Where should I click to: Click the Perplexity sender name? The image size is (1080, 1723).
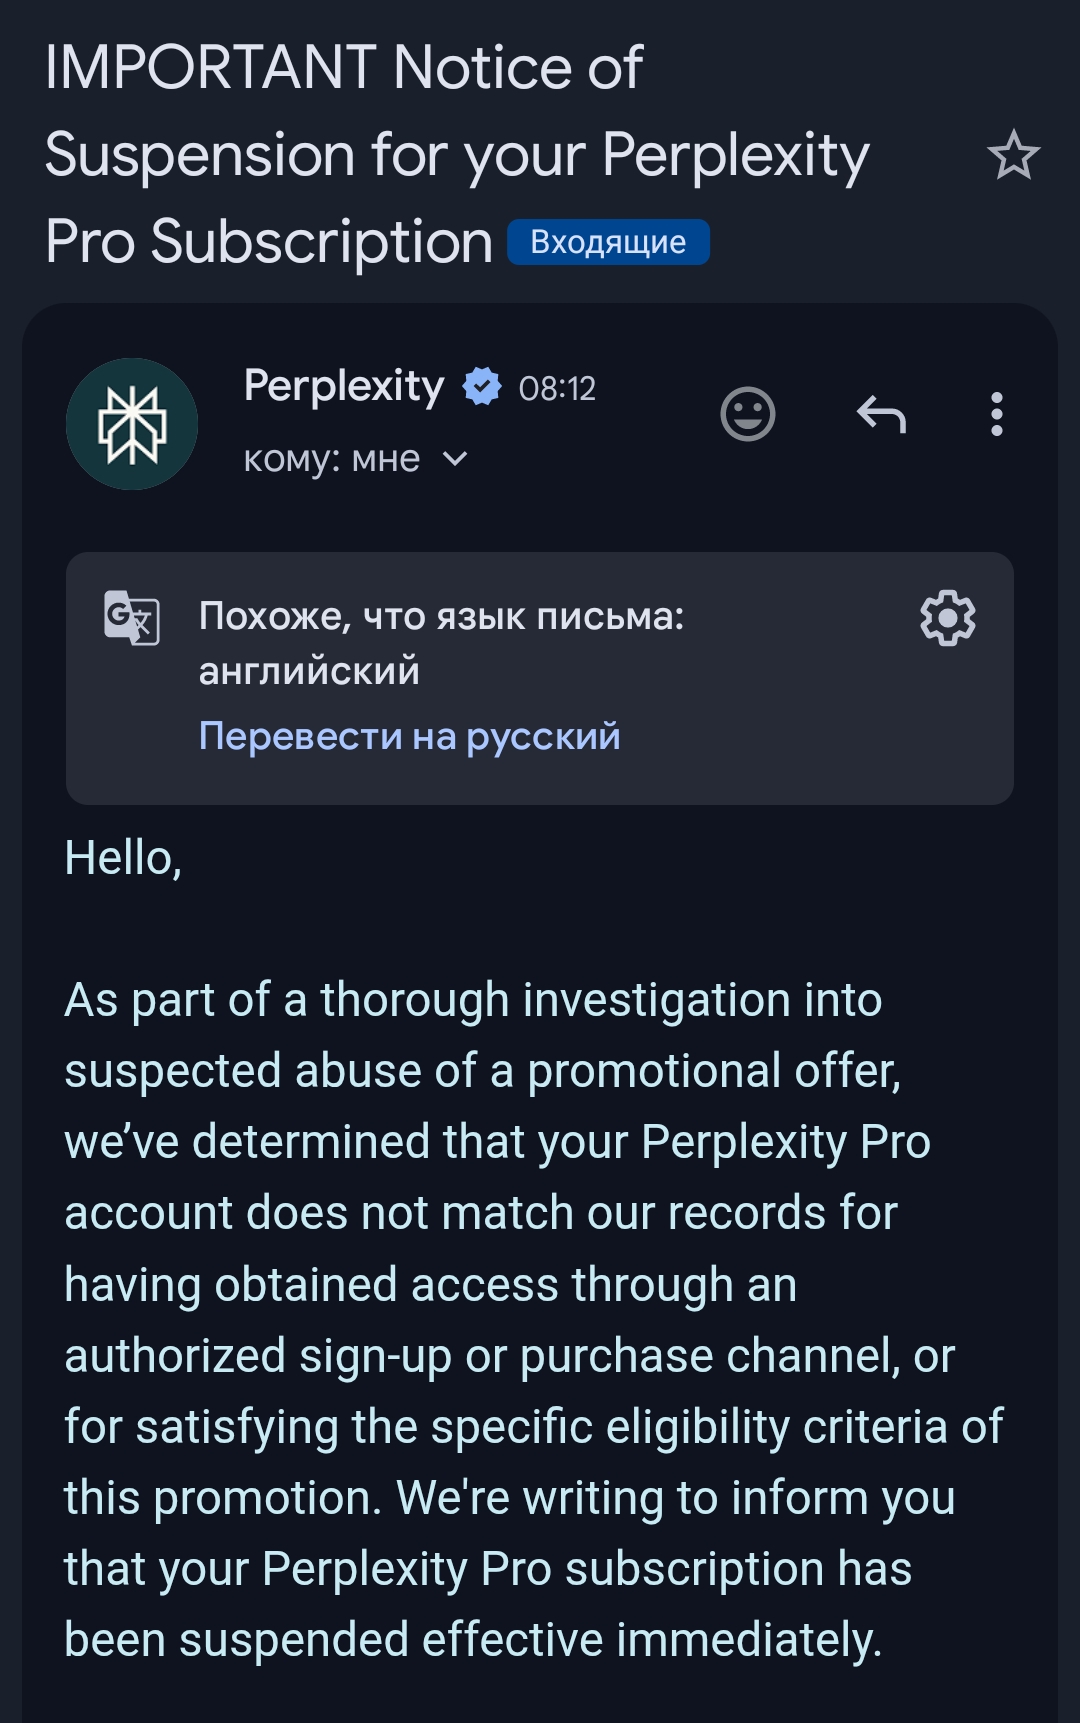point(344,386)
